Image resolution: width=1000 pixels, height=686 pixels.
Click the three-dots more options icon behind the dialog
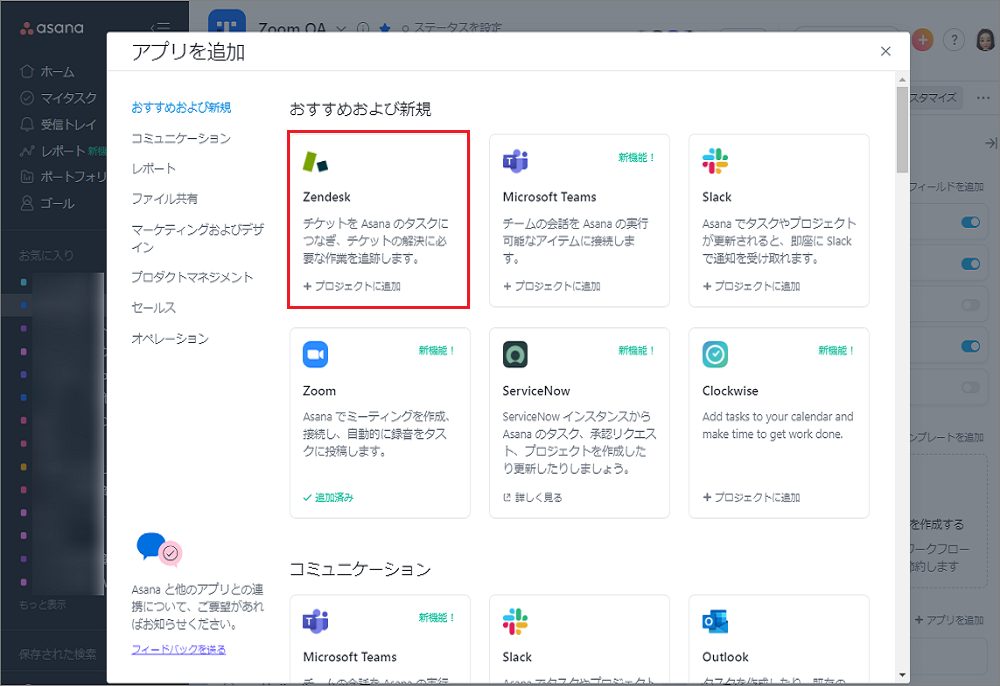pyautogui.click(x=983, y=98)
